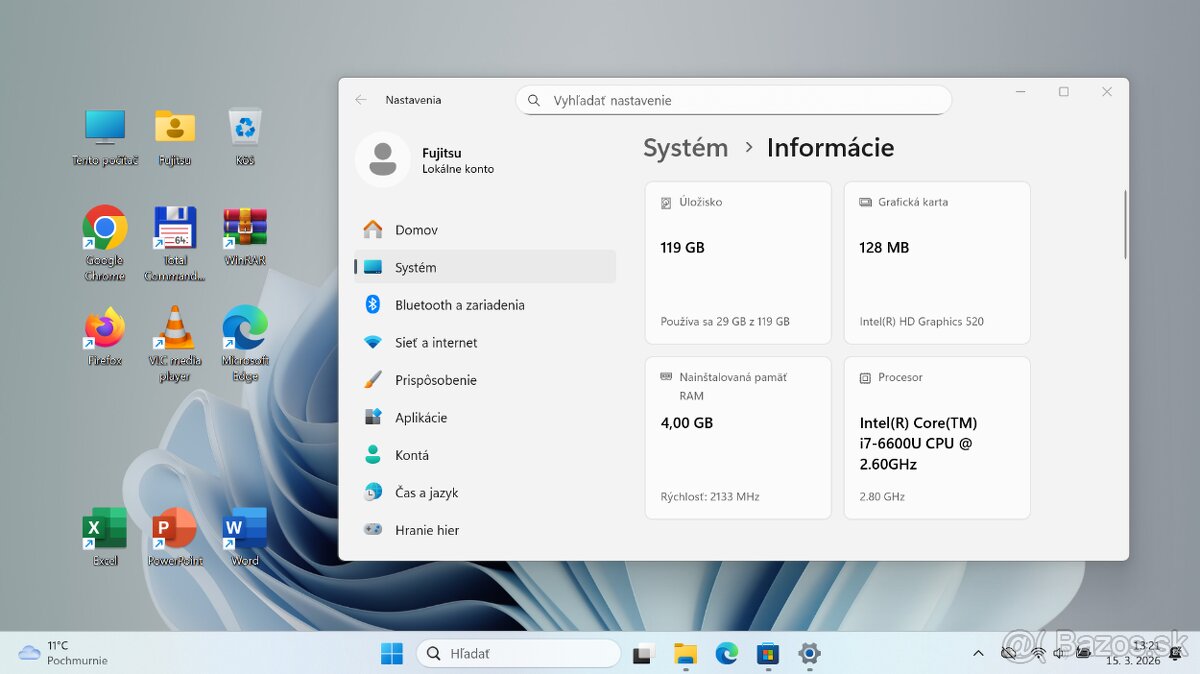
Task: Show hidden tray icons with the chevron
Action: pos(978,653)
